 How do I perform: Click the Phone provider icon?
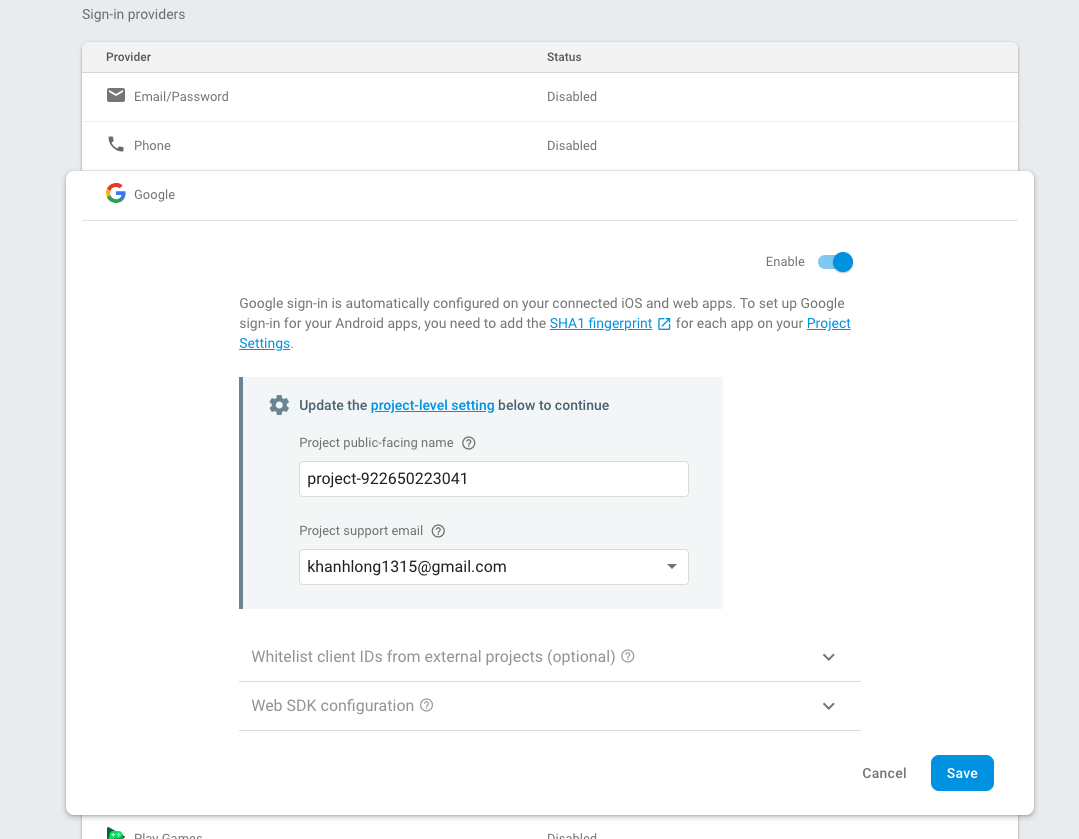pyautogui.click(x=116, y=145)
